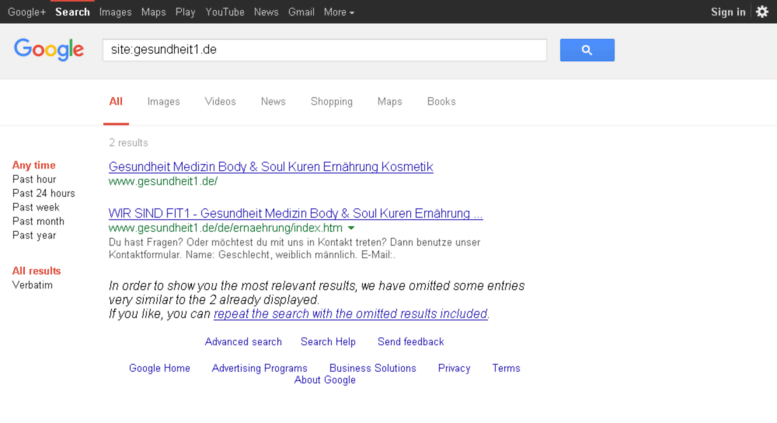
Task: Click the 'Du hast Fragen?' snippet text
Action: (x=294, y=249)
